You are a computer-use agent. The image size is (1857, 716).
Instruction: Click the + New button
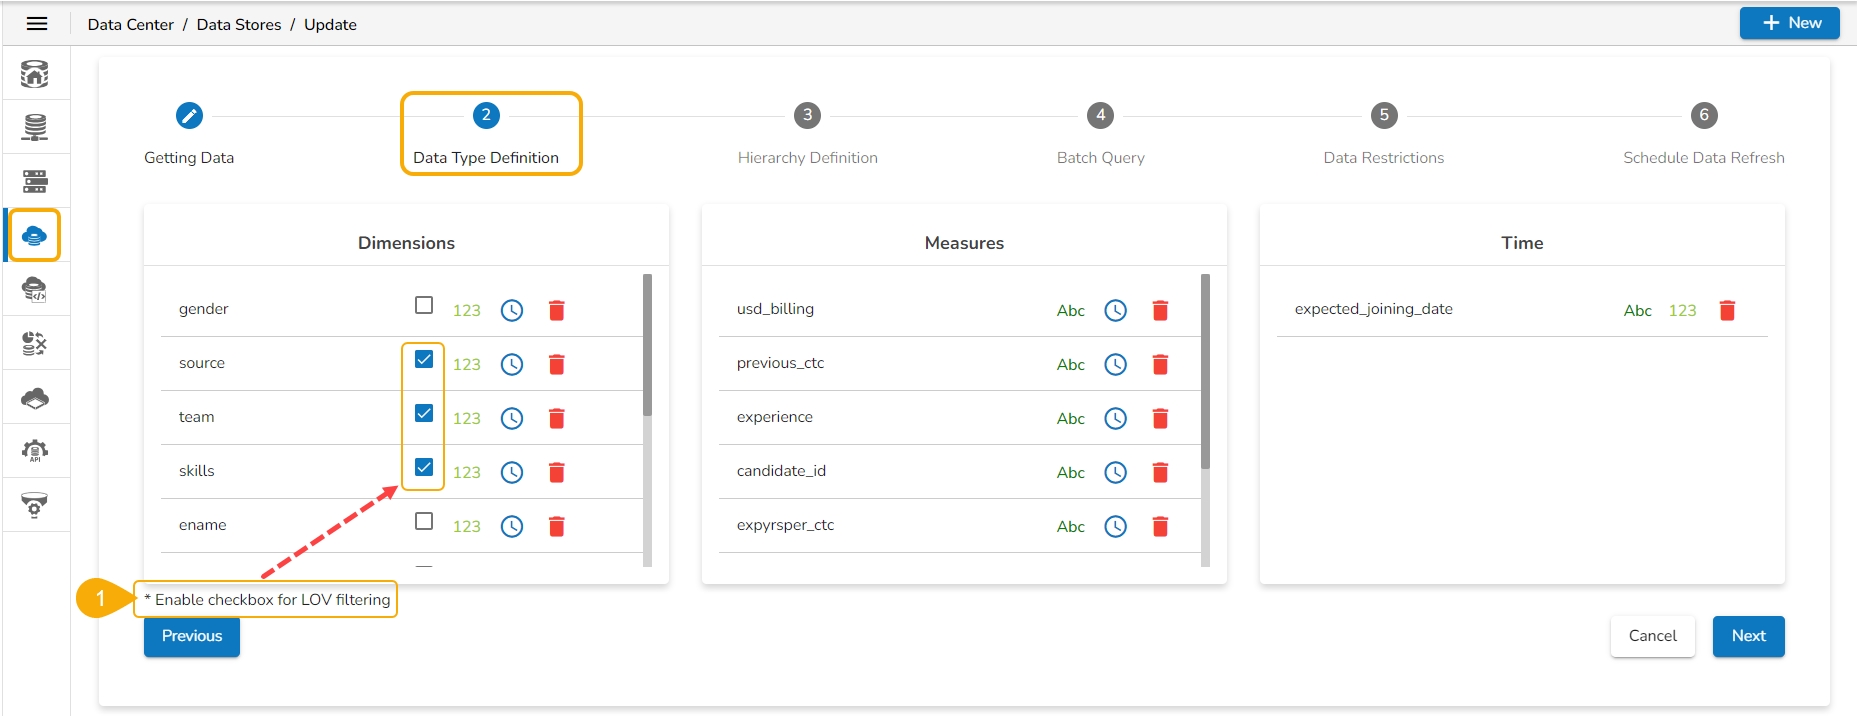[x=1789, y=23]
